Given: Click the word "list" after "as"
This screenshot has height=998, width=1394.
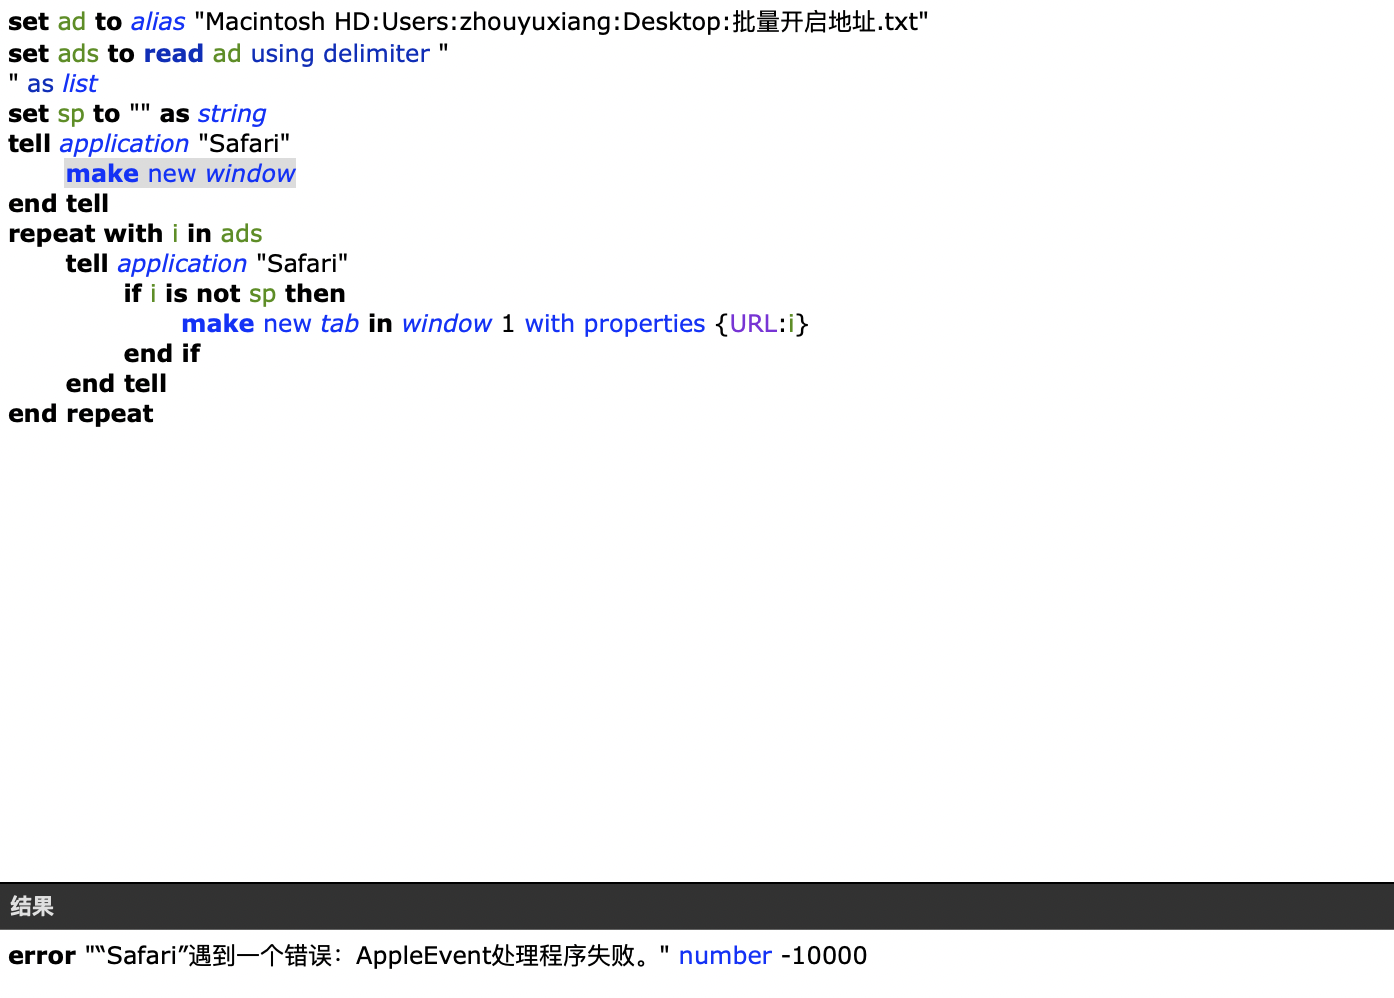Looking at the screenshot, I should [x=80, y=84].
